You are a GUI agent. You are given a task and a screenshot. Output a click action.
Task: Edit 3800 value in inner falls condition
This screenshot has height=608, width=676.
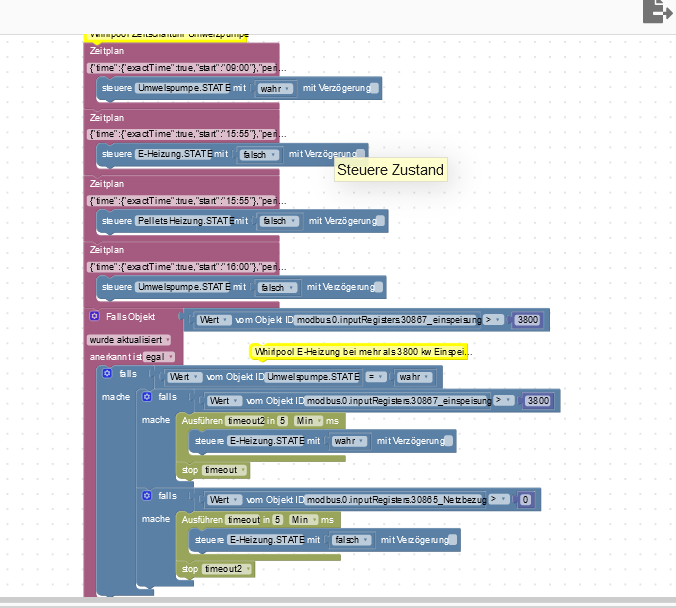538,401
